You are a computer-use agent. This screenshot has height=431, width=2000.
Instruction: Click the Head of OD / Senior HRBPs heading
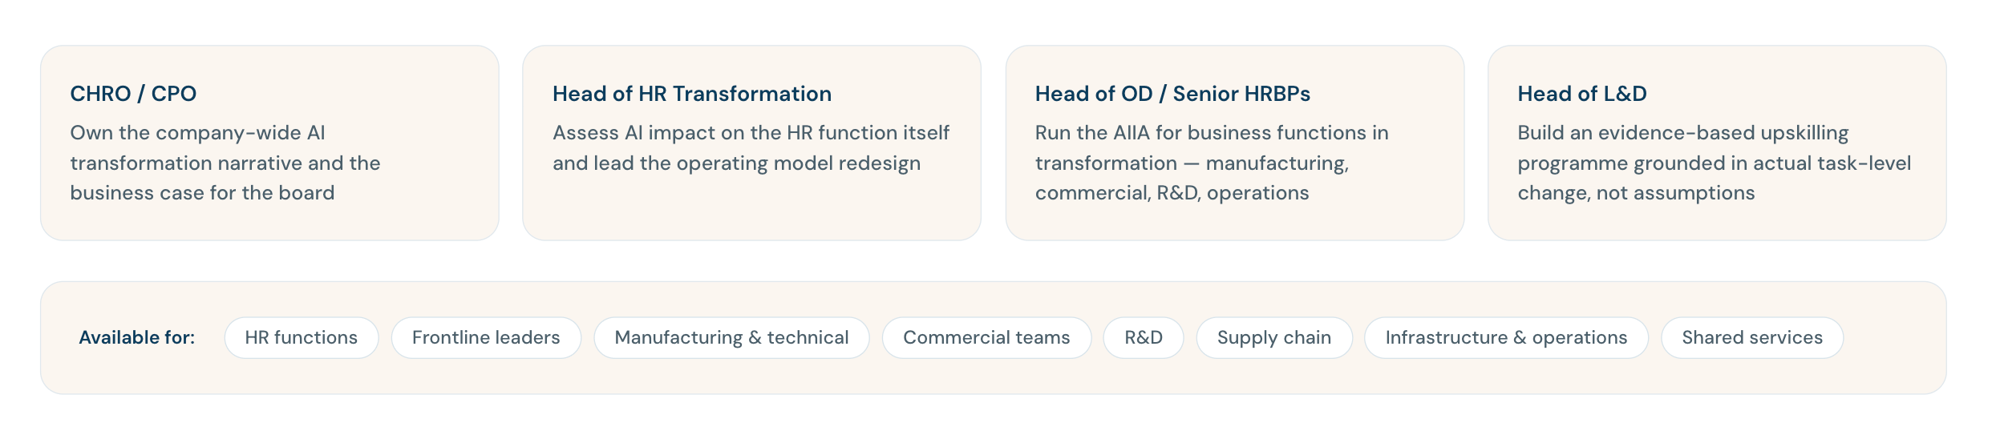tap(1172, 94)
